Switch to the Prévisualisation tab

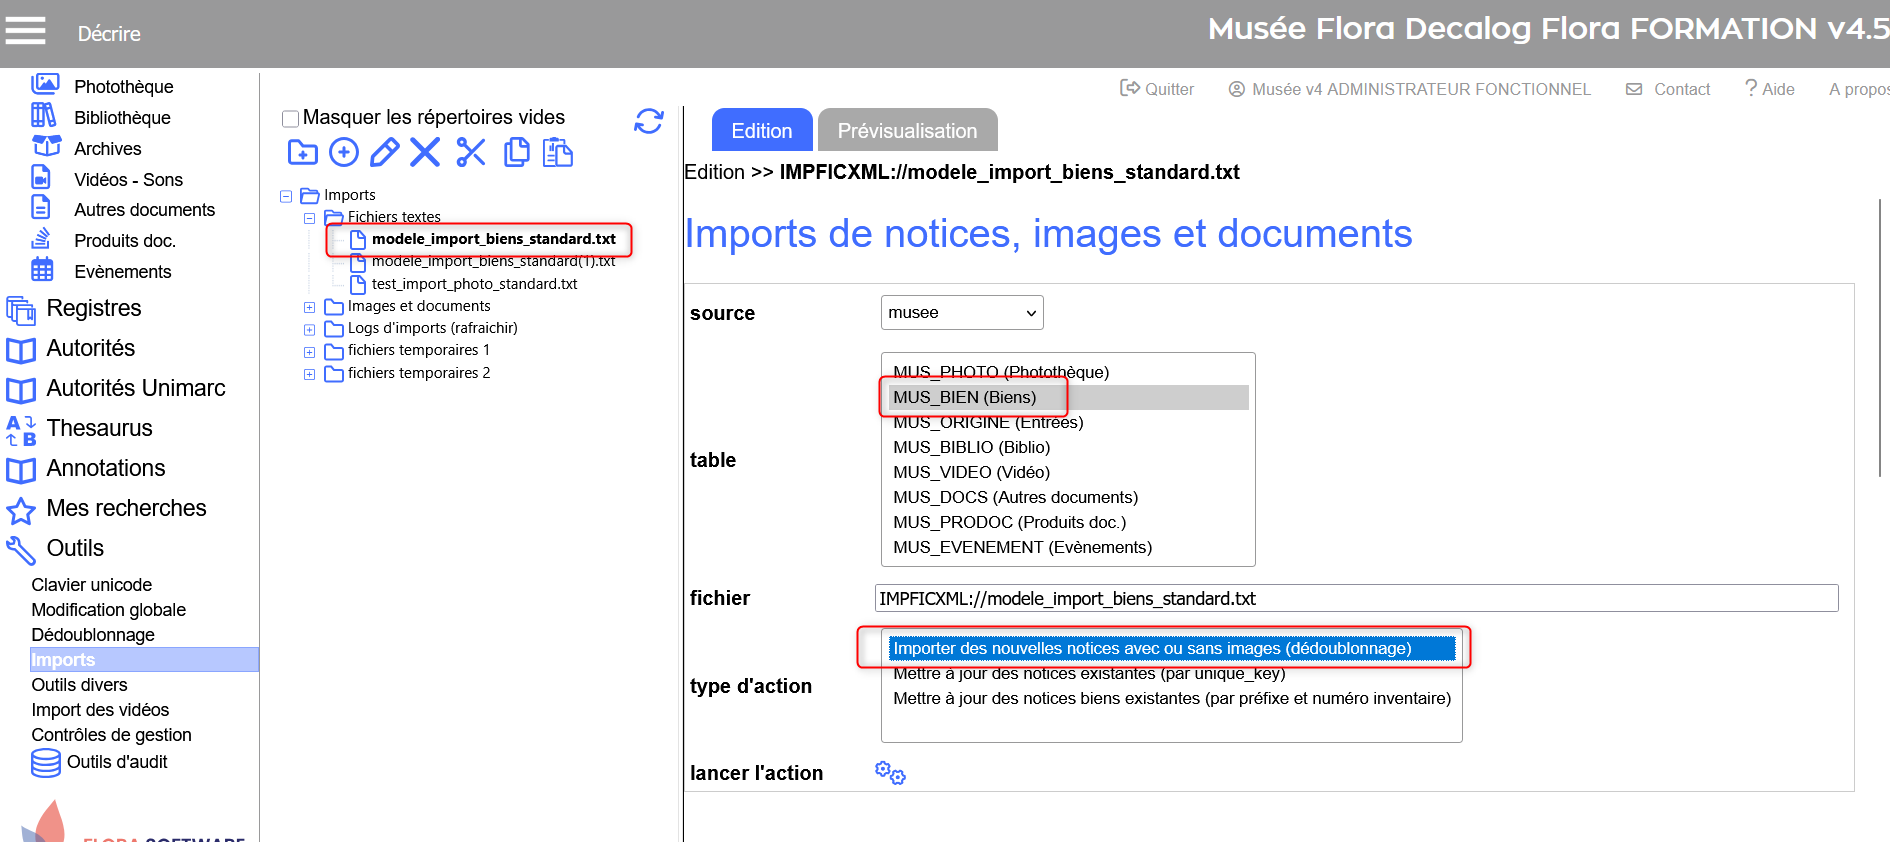tap(907, 130)
